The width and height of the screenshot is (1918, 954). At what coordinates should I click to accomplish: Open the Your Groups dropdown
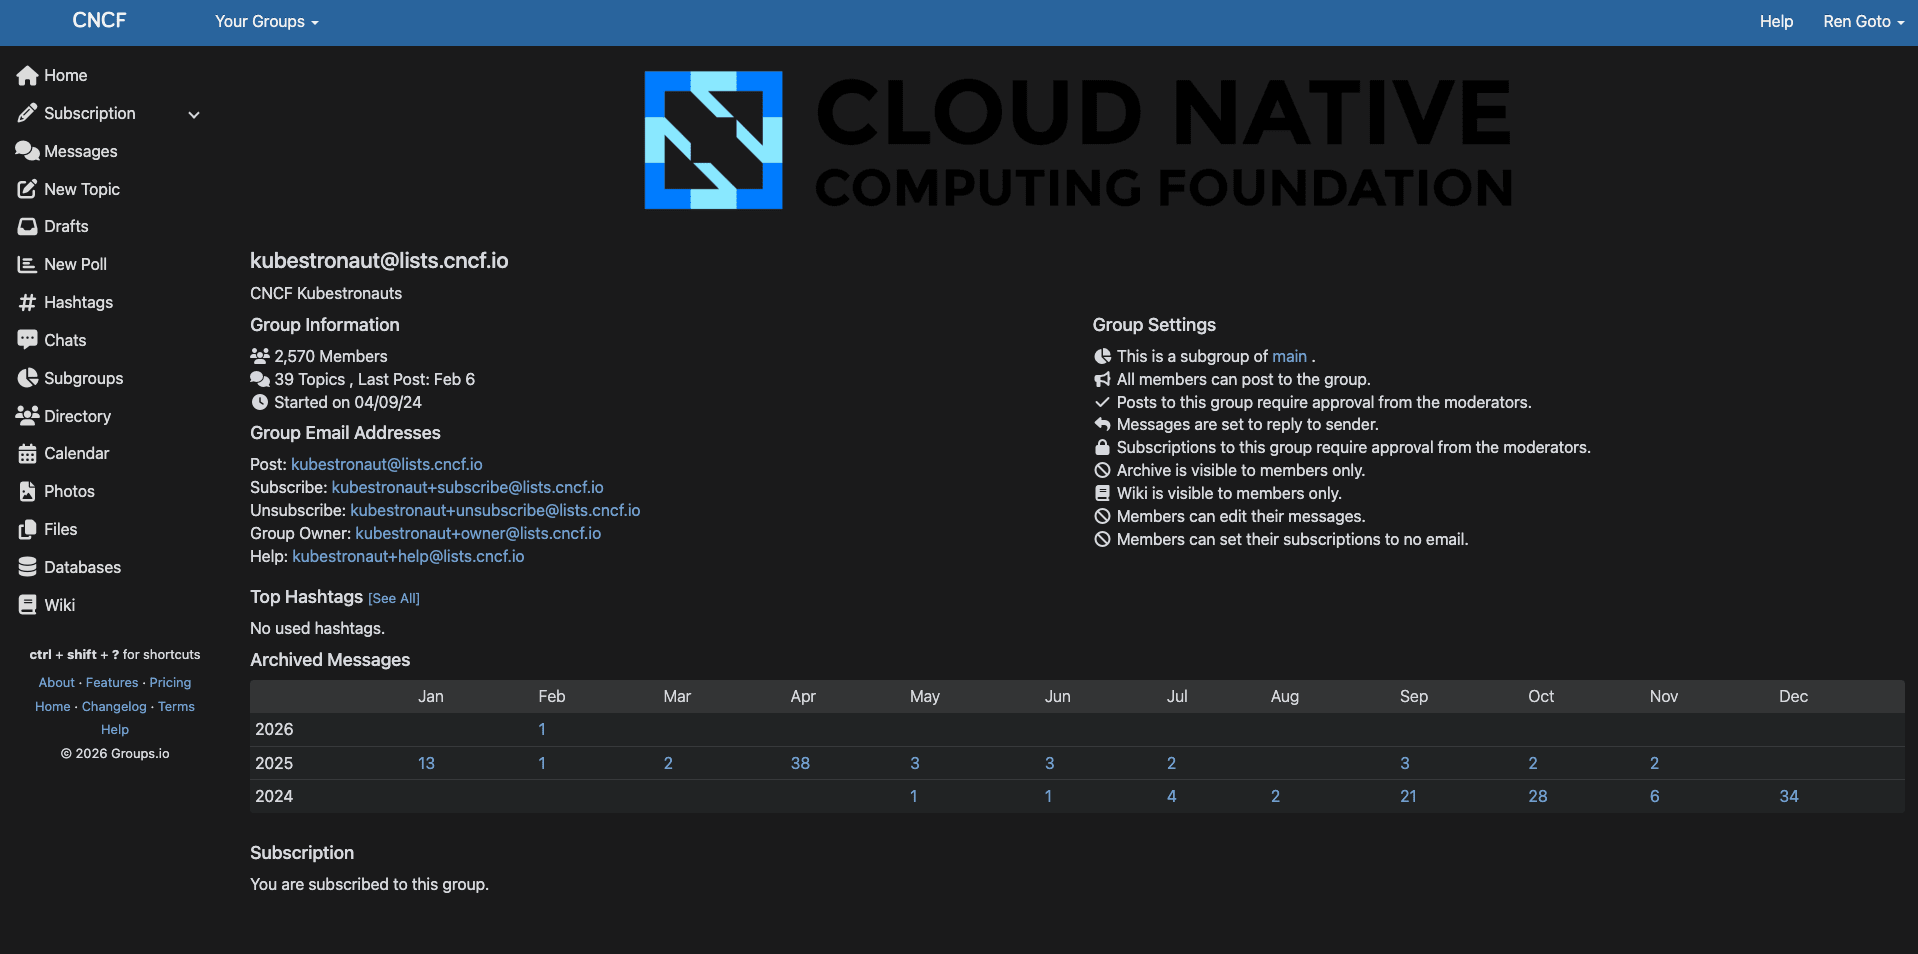pos(267,21)
